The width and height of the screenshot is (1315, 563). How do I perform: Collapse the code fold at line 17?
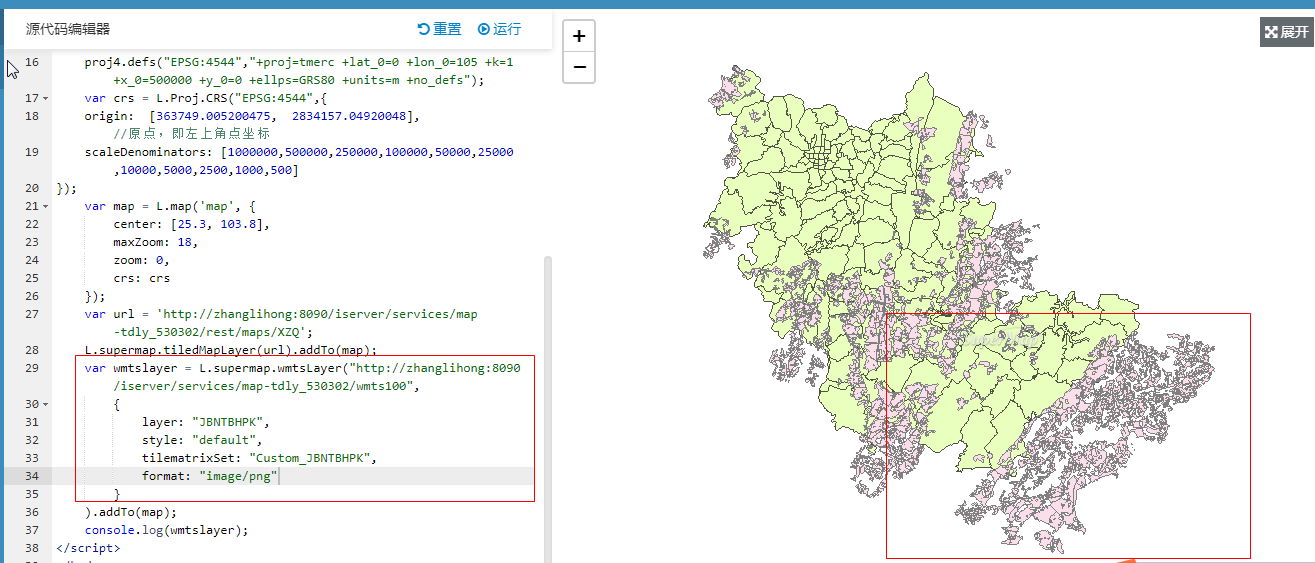coord(46,98)
